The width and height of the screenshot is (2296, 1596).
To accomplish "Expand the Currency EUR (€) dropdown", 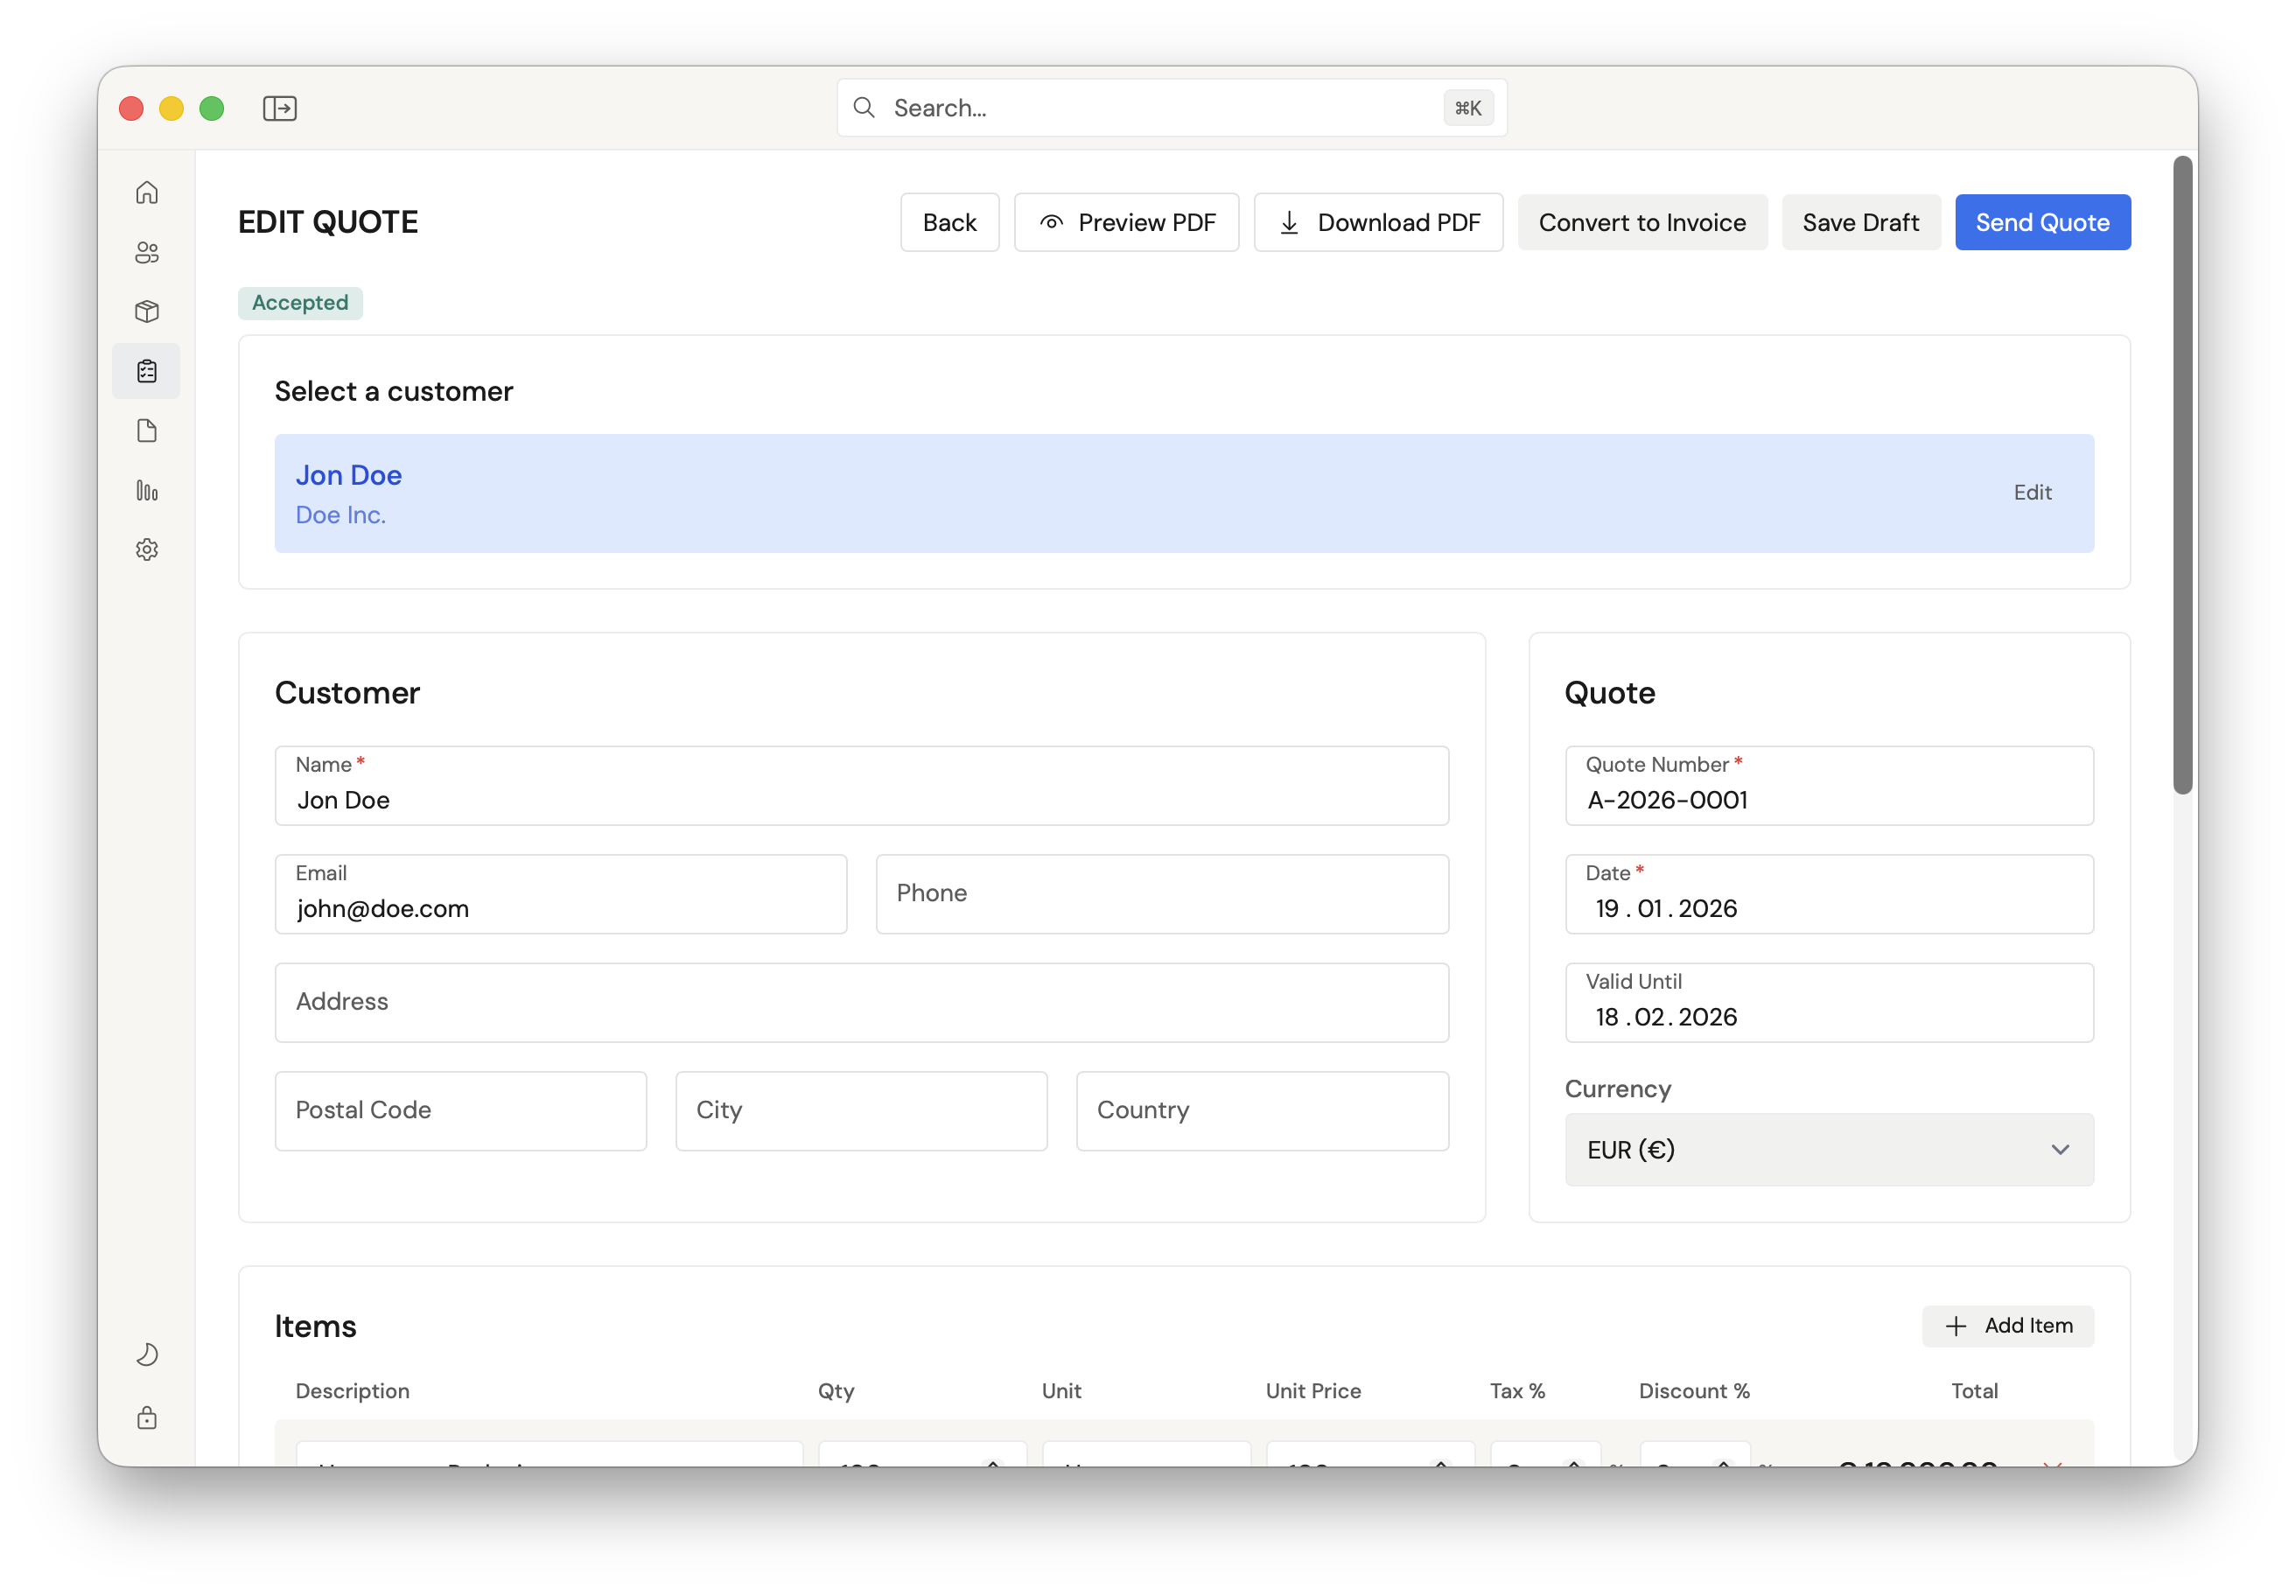I will [1828, 1150].
